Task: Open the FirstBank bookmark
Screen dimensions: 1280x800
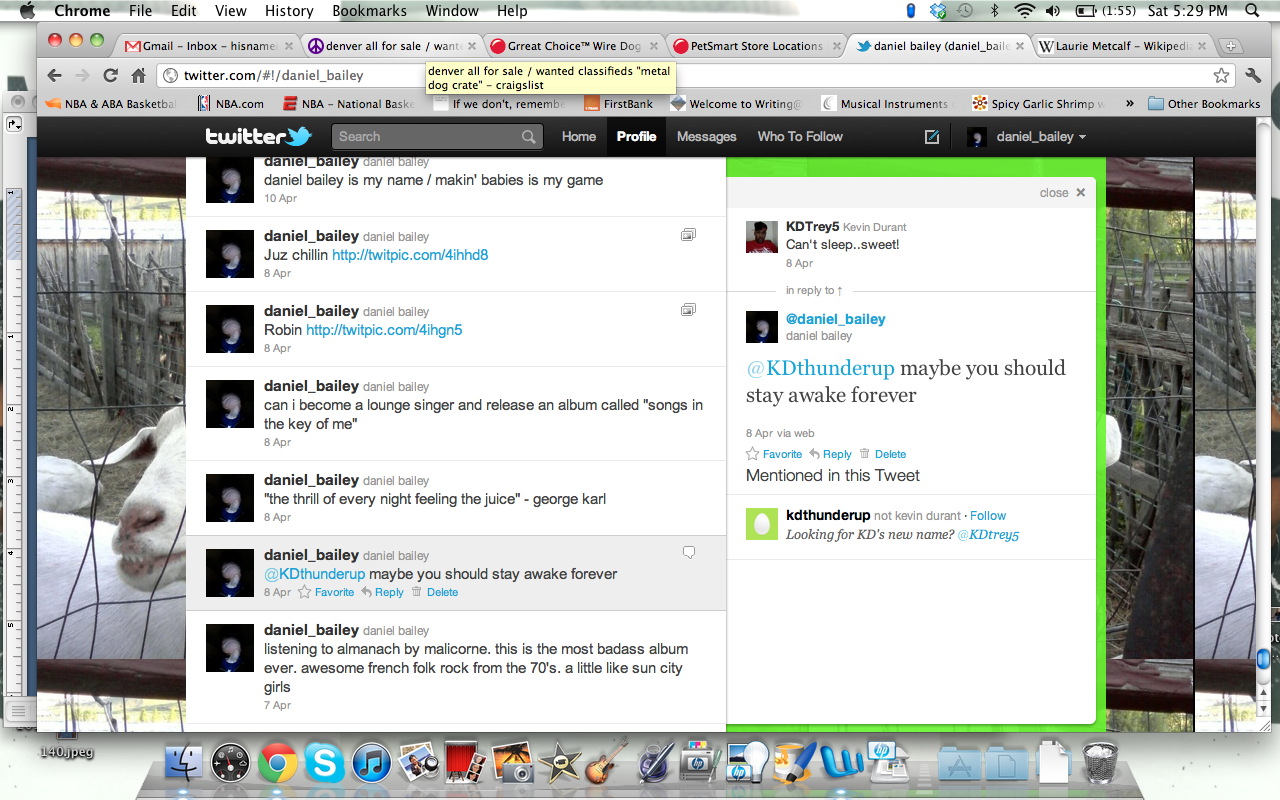Action: [618, 104]
